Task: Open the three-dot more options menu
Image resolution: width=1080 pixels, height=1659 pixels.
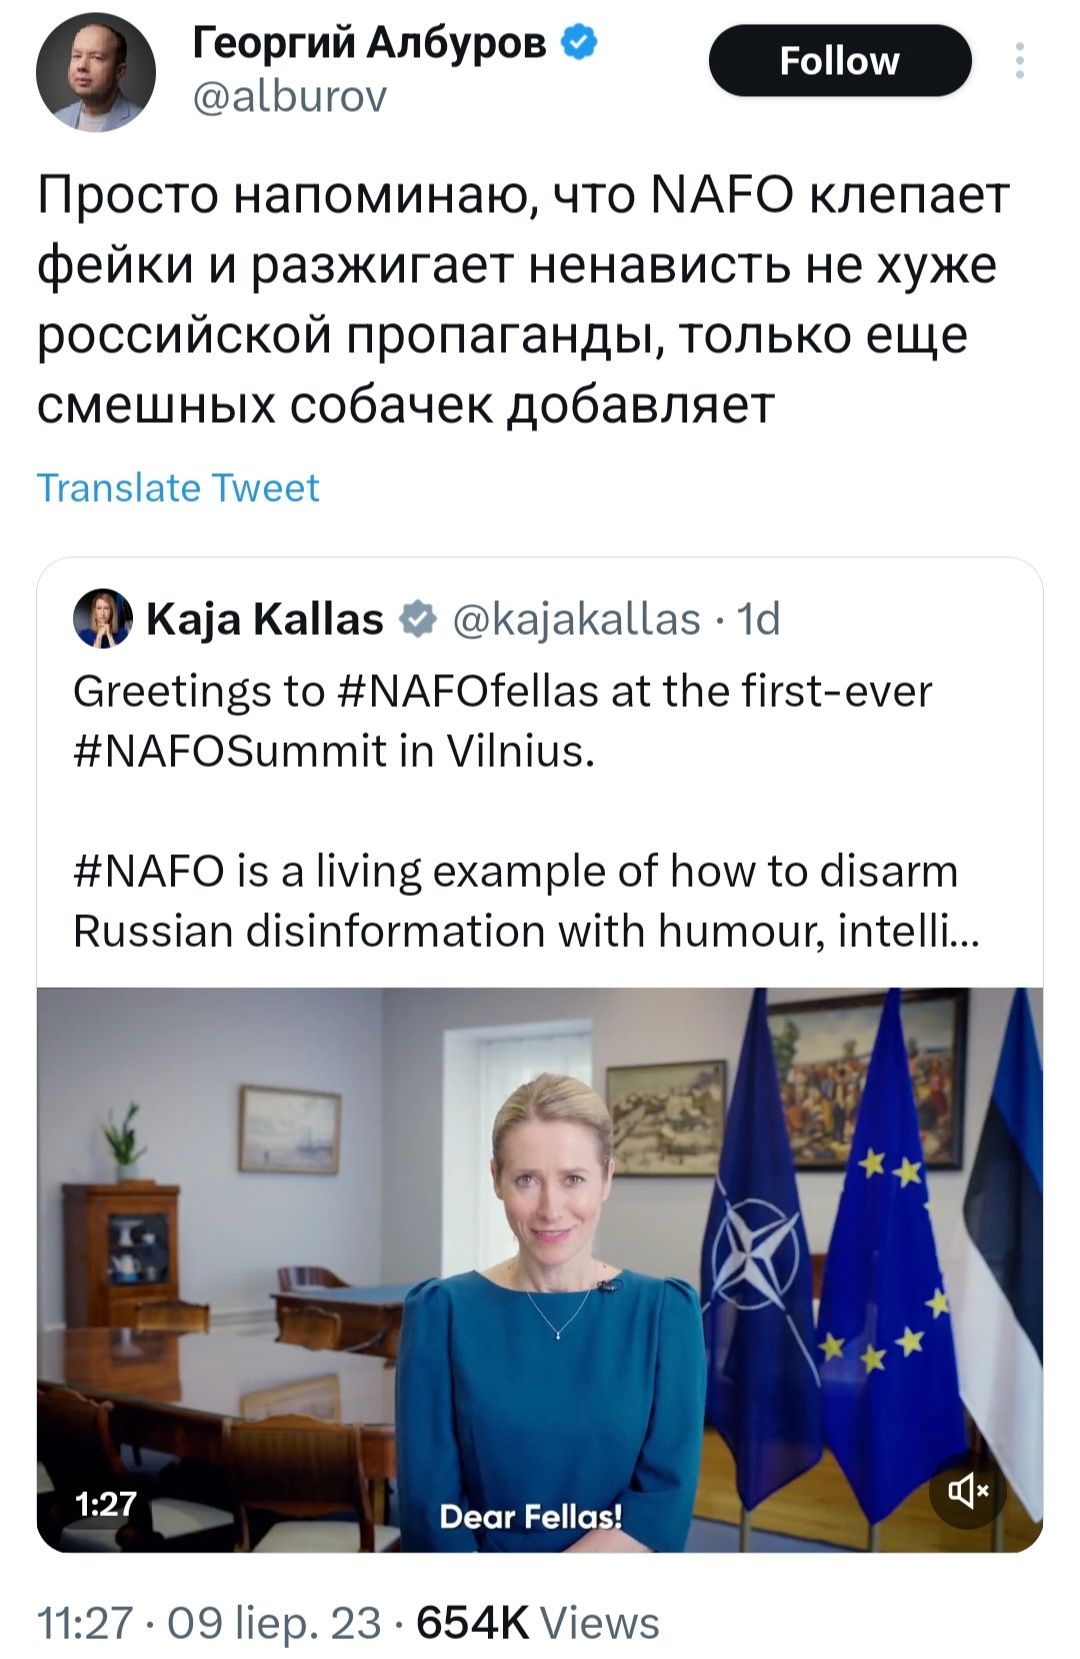Action: click(x=1019, y=61)
